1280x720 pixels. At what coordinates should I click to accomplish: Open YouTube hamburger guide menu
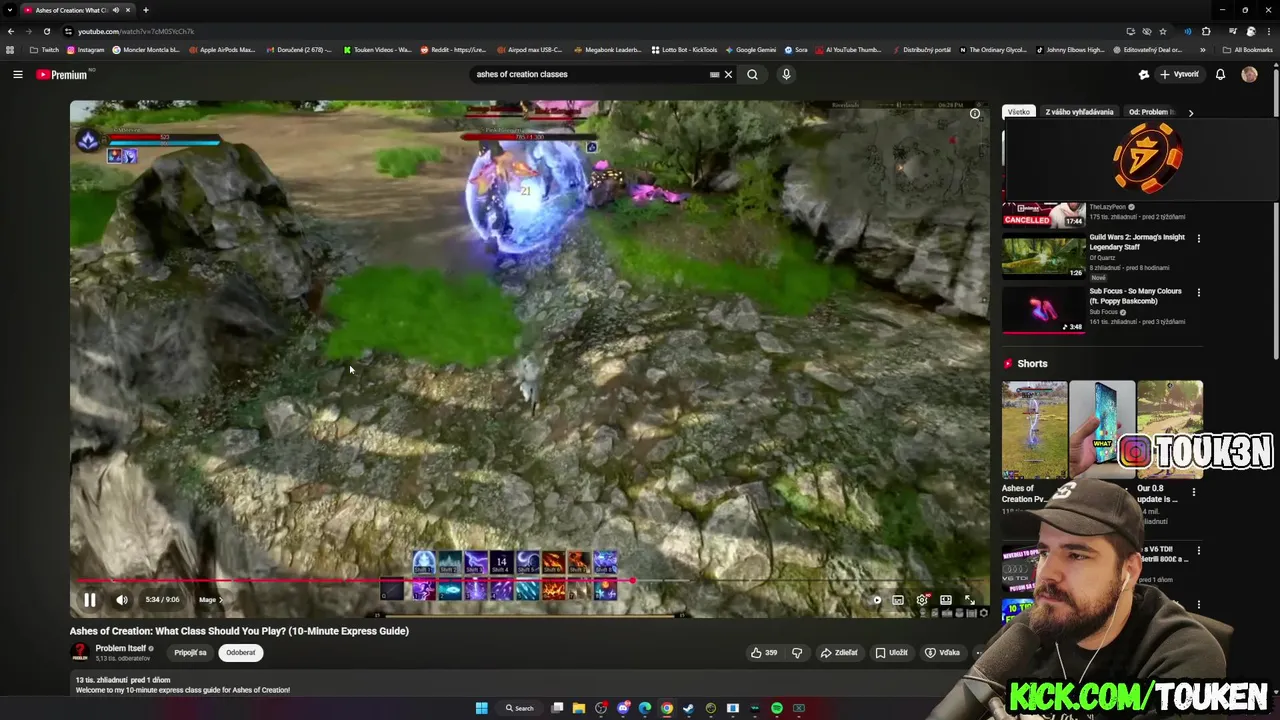tap(17, 74)
